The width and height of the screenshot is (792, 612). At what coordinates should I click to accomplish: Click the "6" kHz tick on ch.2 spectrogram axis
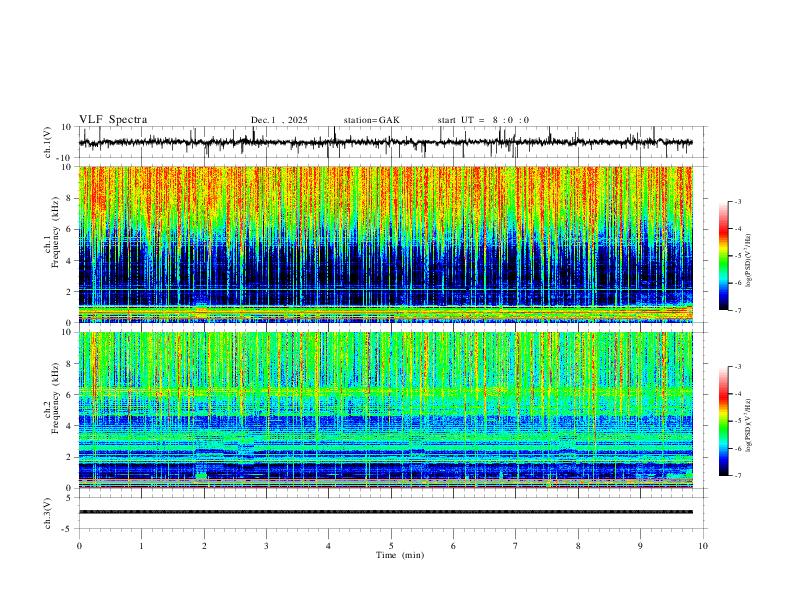69,395
